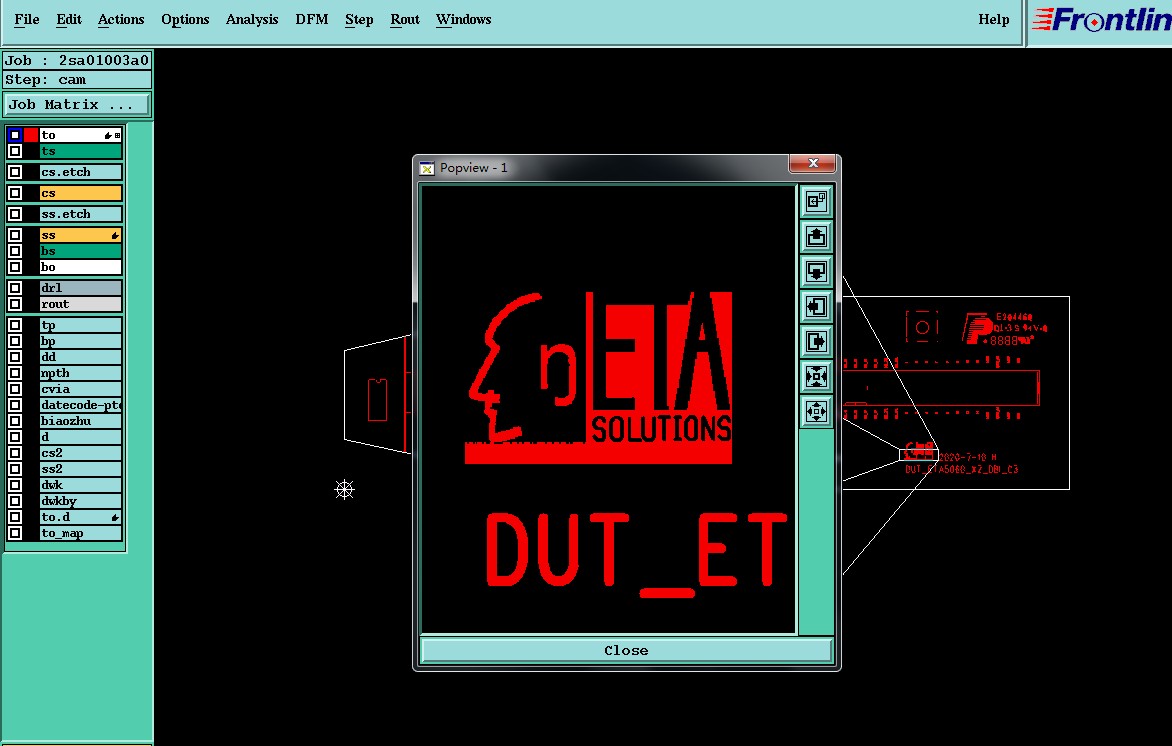Select layer name to in layer list

81,135
